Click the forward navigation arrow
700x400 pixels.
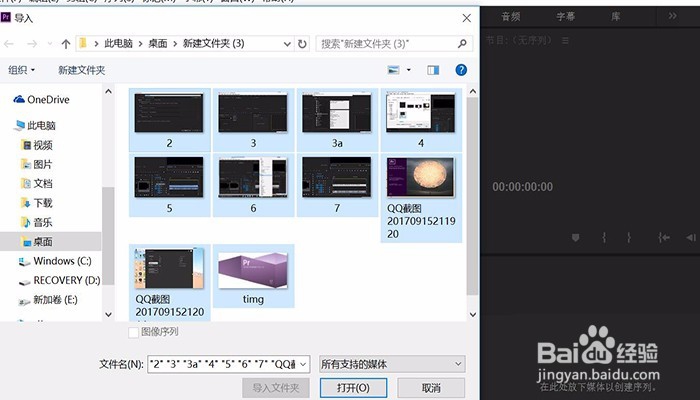[x=32, y=44]
